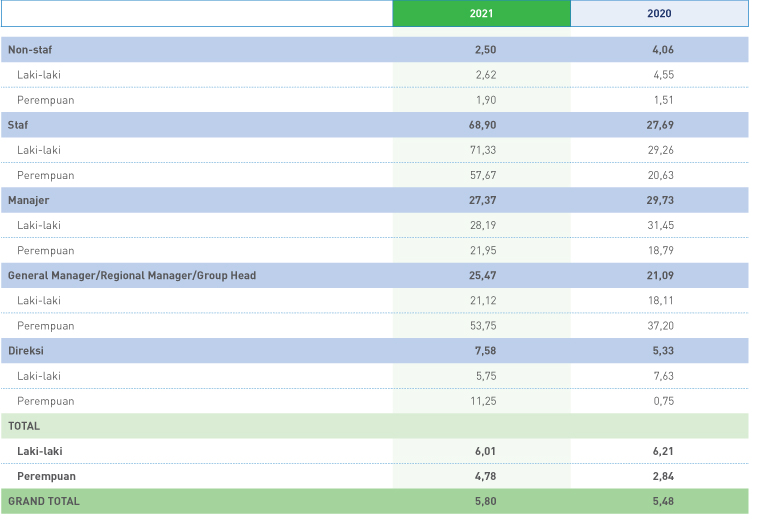Viewport: 757px width, 527px height.
Task: Click the Non-staf 2021 value 2,50
Action: [485, 50]
